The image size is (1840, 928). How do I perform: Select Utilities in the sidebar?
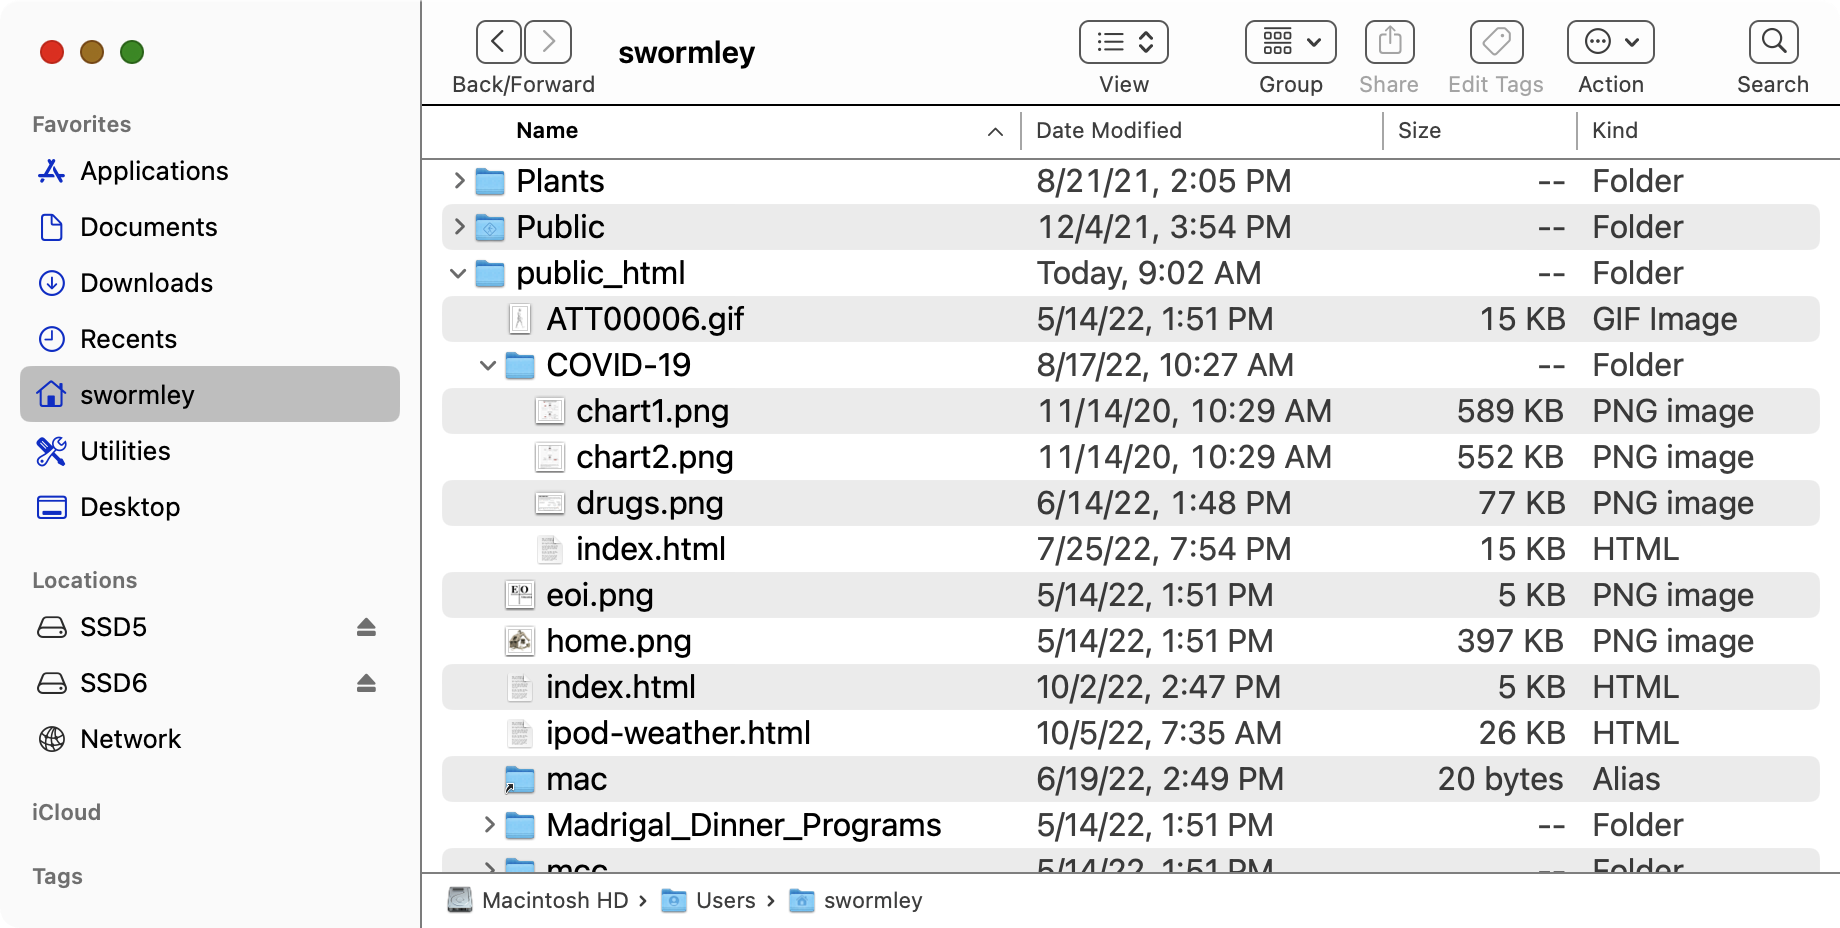(125, 451)
